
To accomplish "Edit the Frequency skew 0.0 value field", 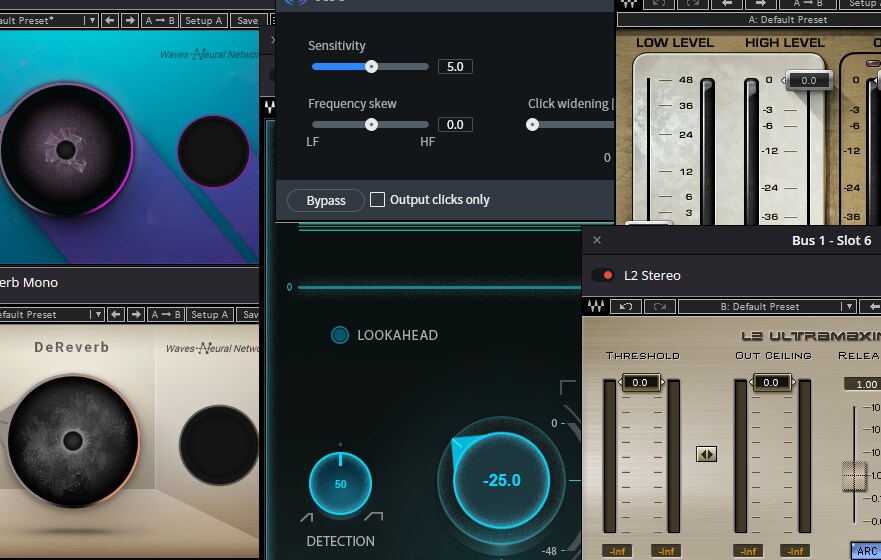I will (455, 125).
